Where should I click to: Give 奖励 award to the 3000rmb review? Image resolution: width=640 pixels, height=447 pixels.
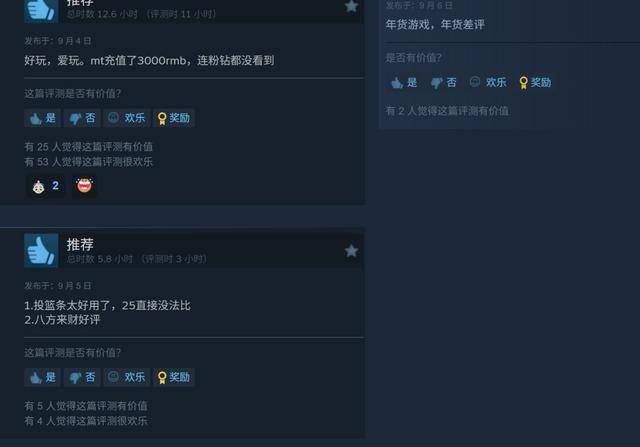point(174,118)
